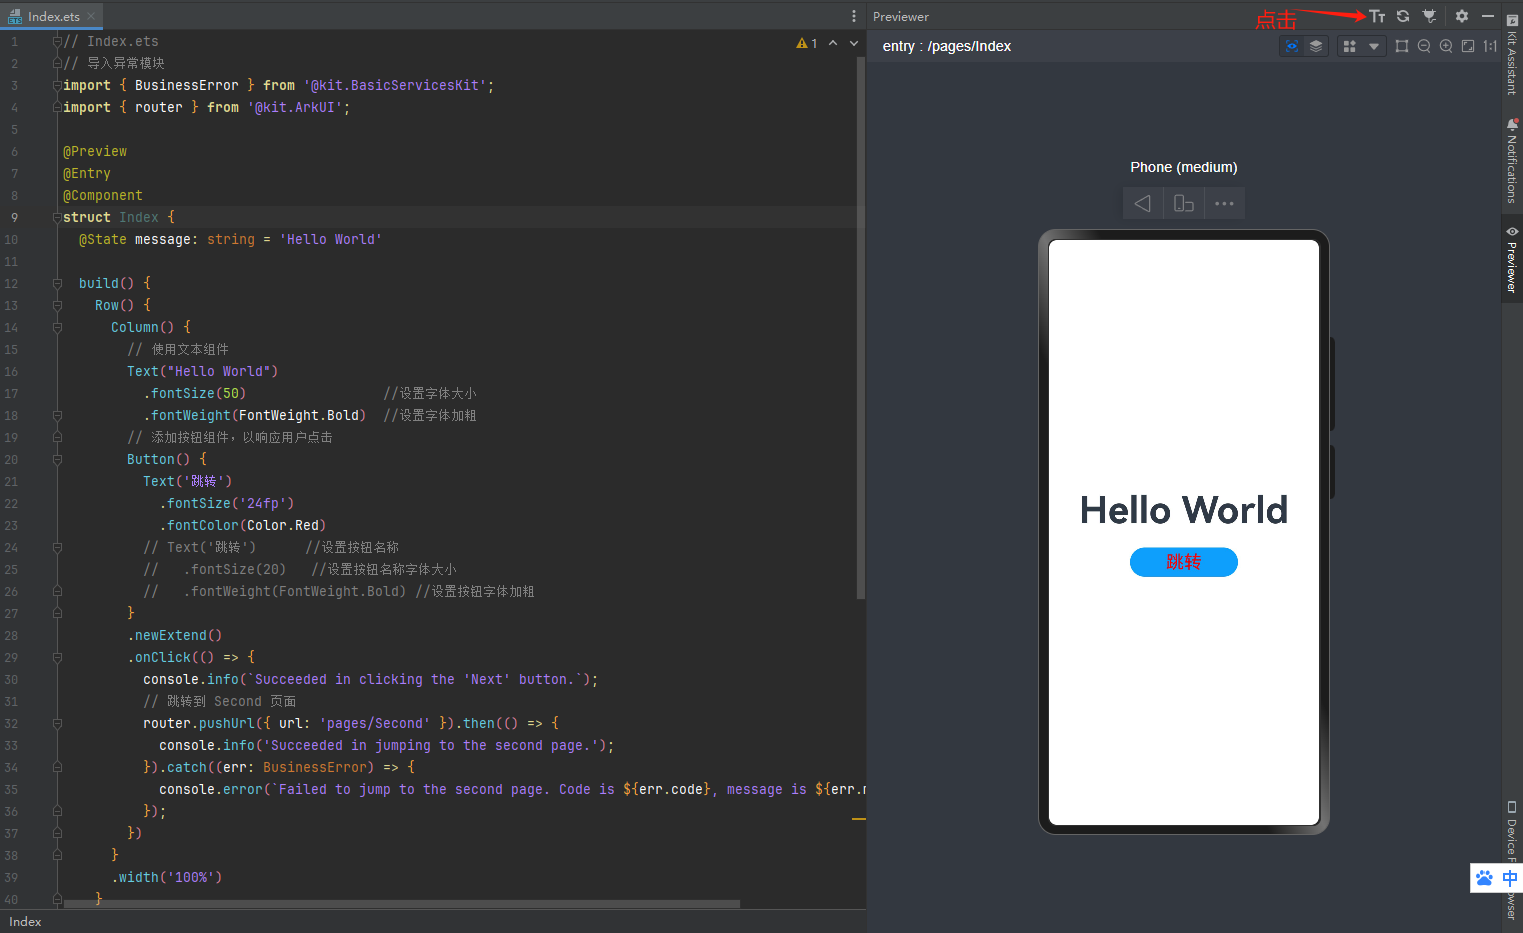Screen dimensions: 1523x933
Task: Open the profile dropdown arrow
Action: pos(1374,46)
